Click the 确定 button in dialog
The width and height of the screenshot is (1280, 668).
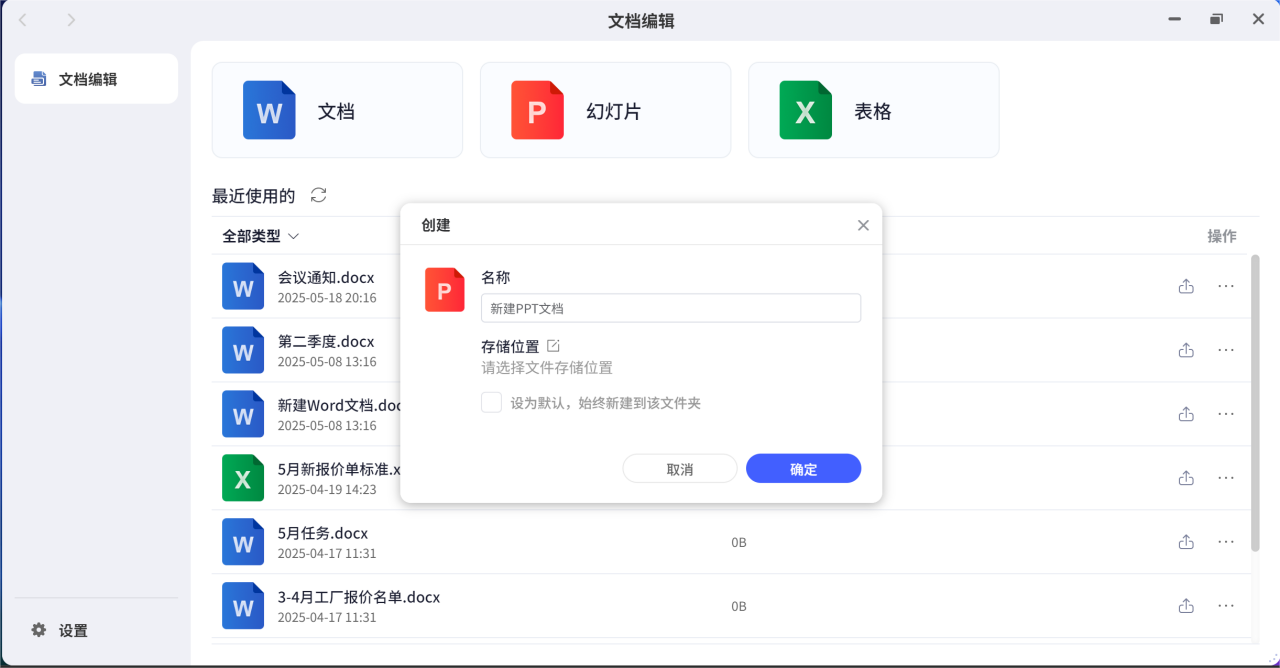803,469
